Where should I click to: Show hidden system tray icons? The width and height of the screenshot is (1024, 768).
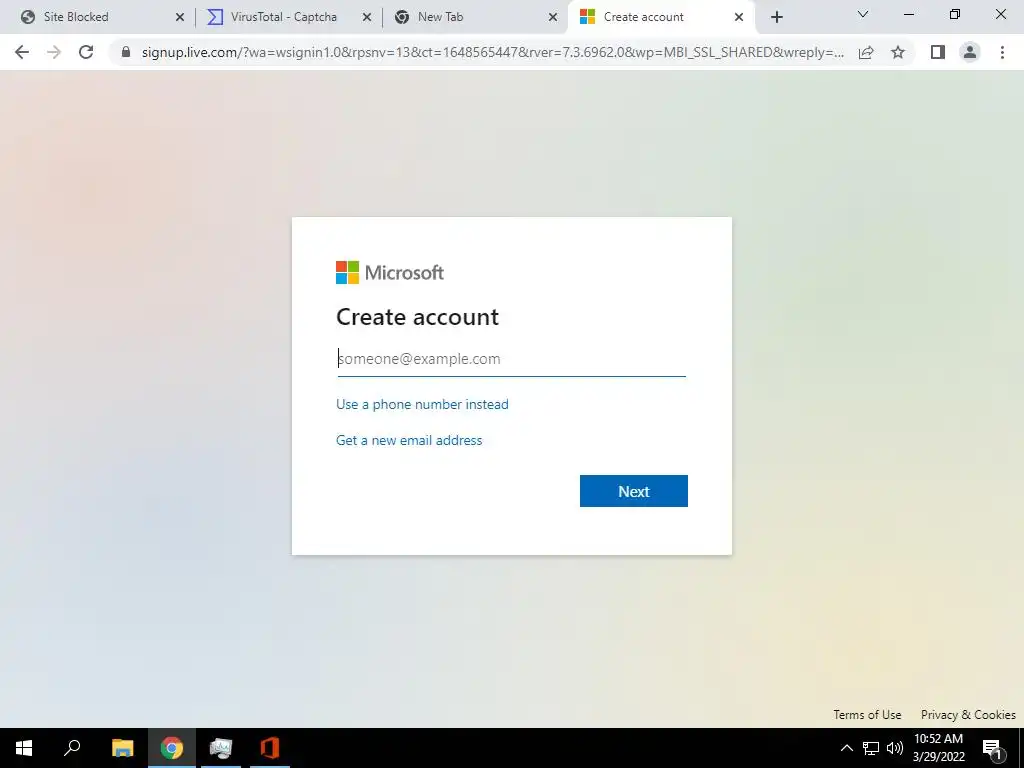tap(846, 748)
